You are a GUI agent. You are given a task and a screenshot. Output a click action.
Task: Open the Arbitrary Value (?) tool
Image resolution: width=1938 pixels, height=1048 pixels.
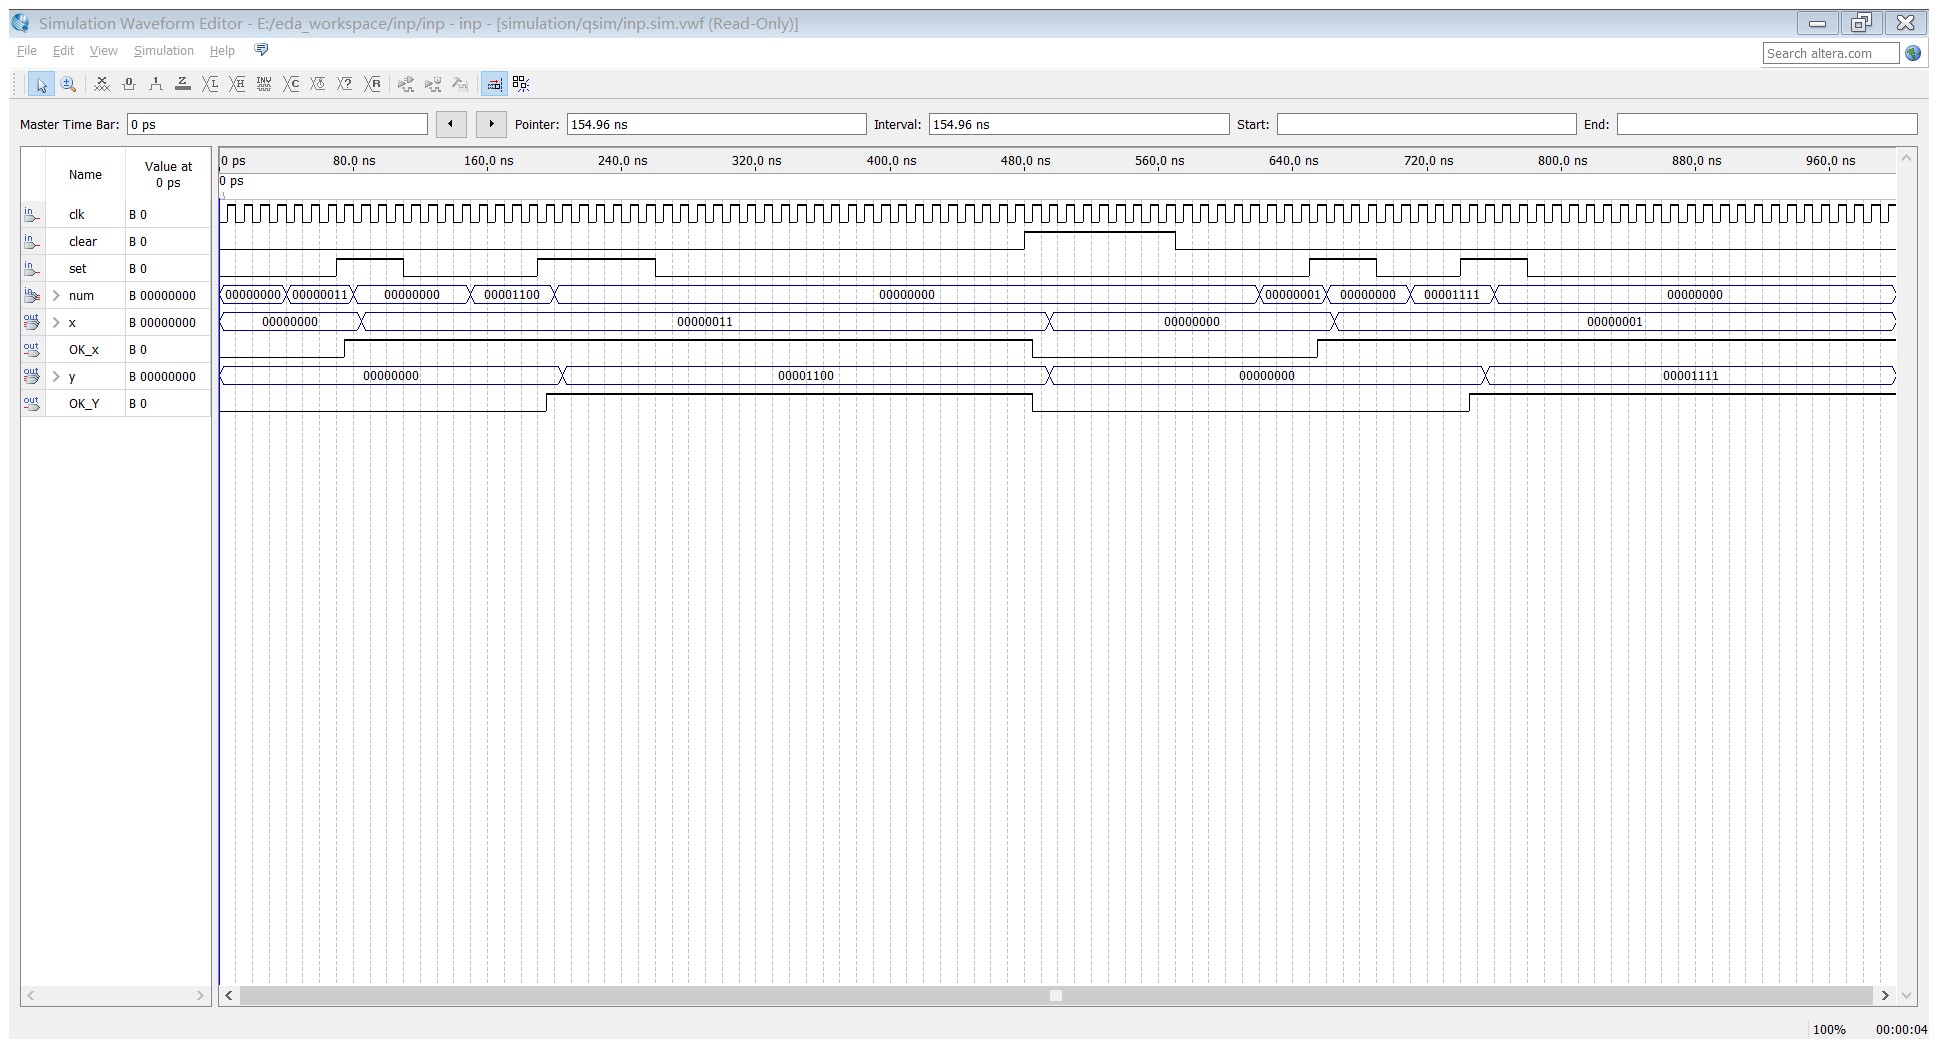(345, 85)
